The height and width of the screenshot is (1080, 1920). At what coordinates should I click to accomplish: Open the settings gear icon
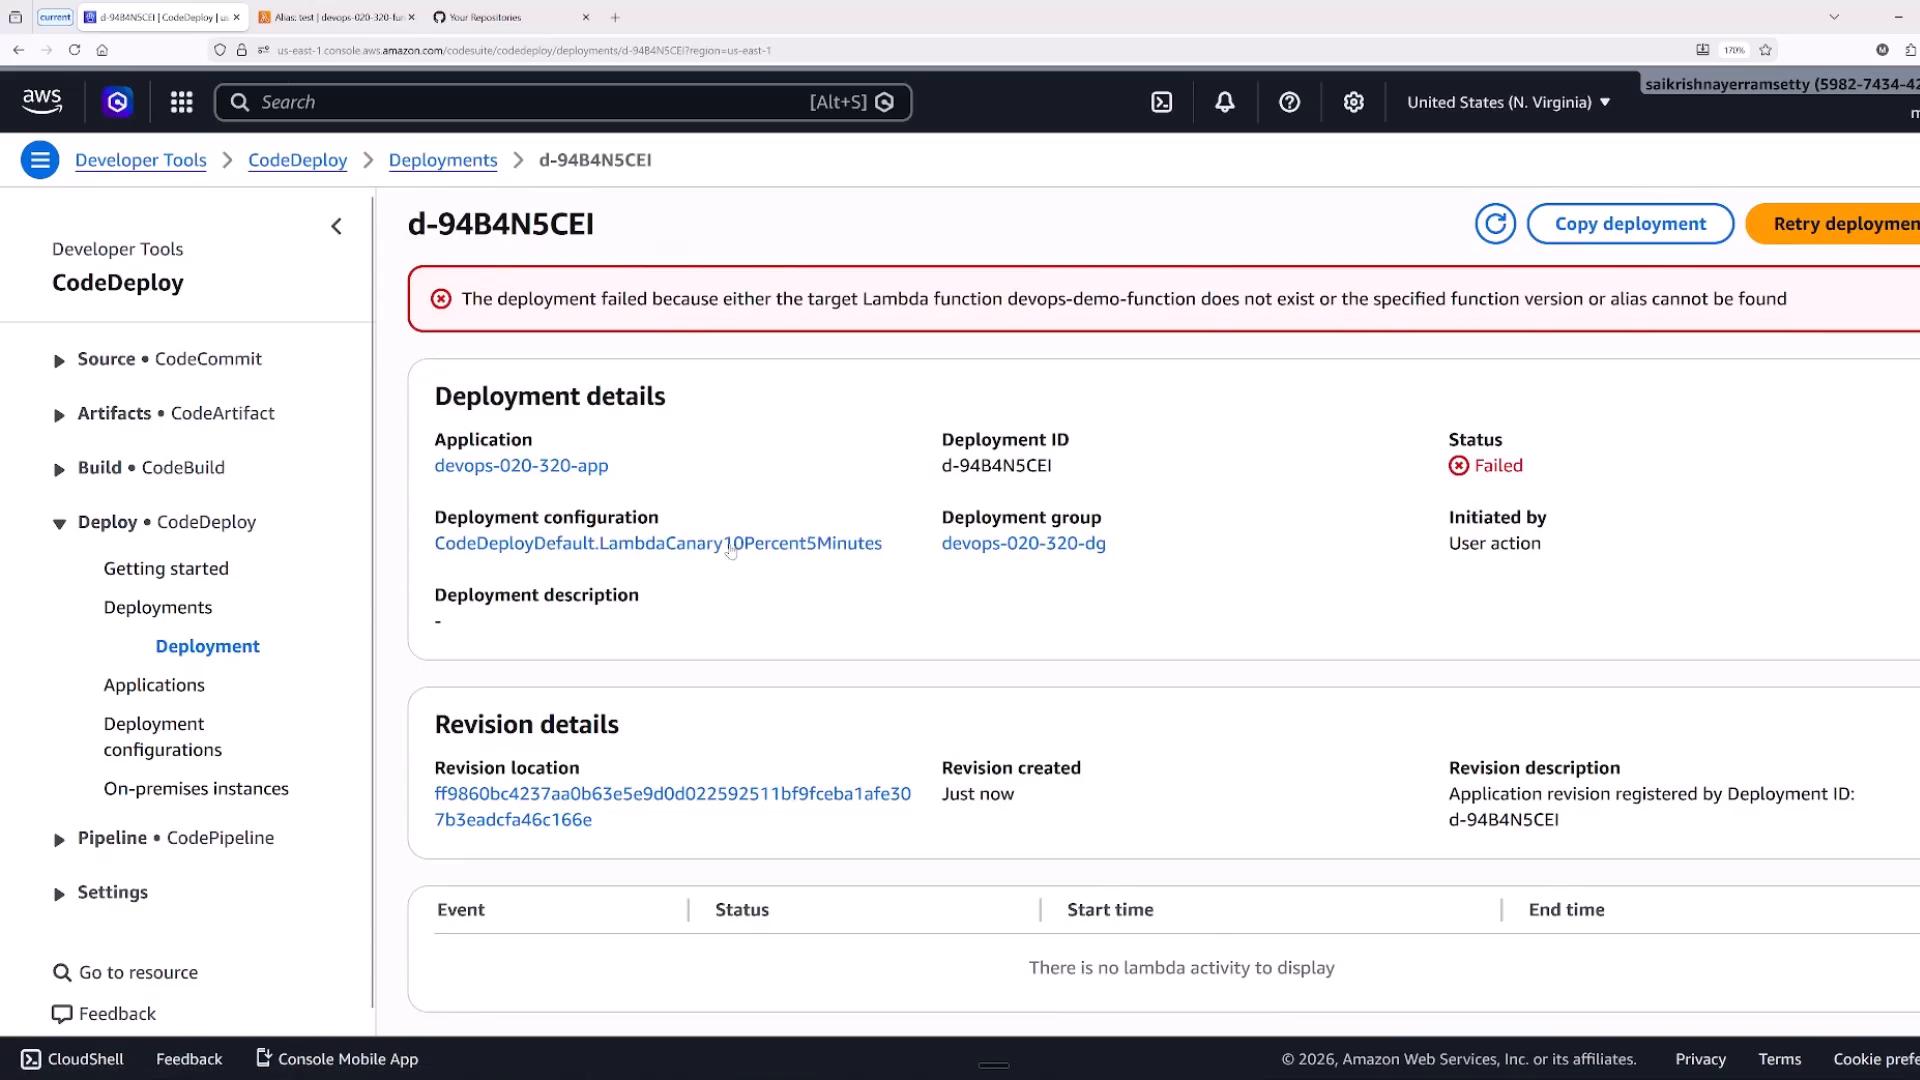pos(1353,102)
